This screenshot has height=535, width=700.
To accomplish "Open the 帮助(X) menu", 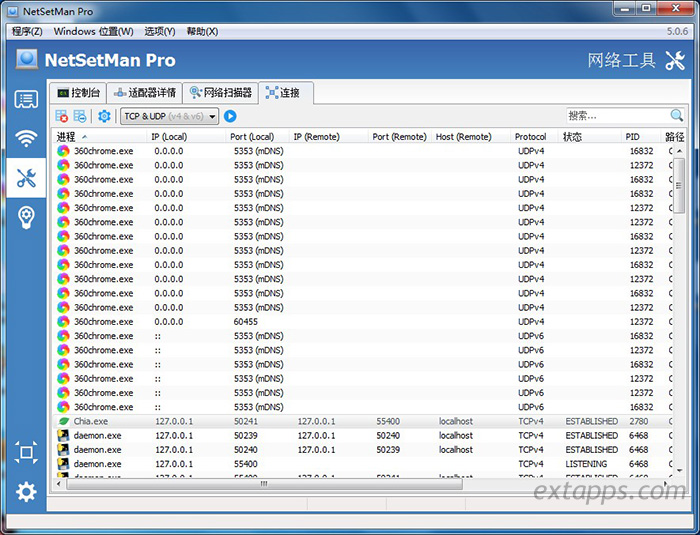I will coord(202,31).
